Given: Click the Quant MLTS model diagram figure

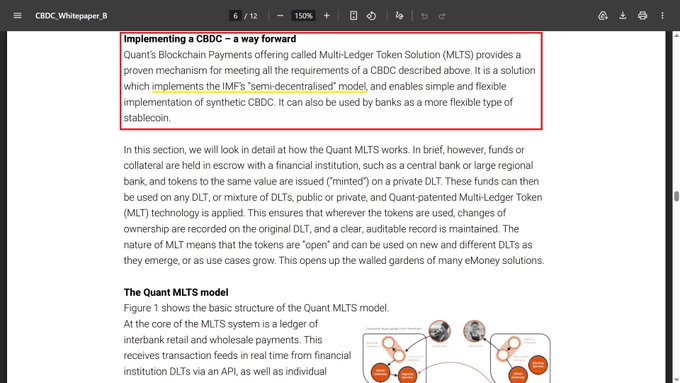Looking at the screenshot, I should tap(457, 351).
